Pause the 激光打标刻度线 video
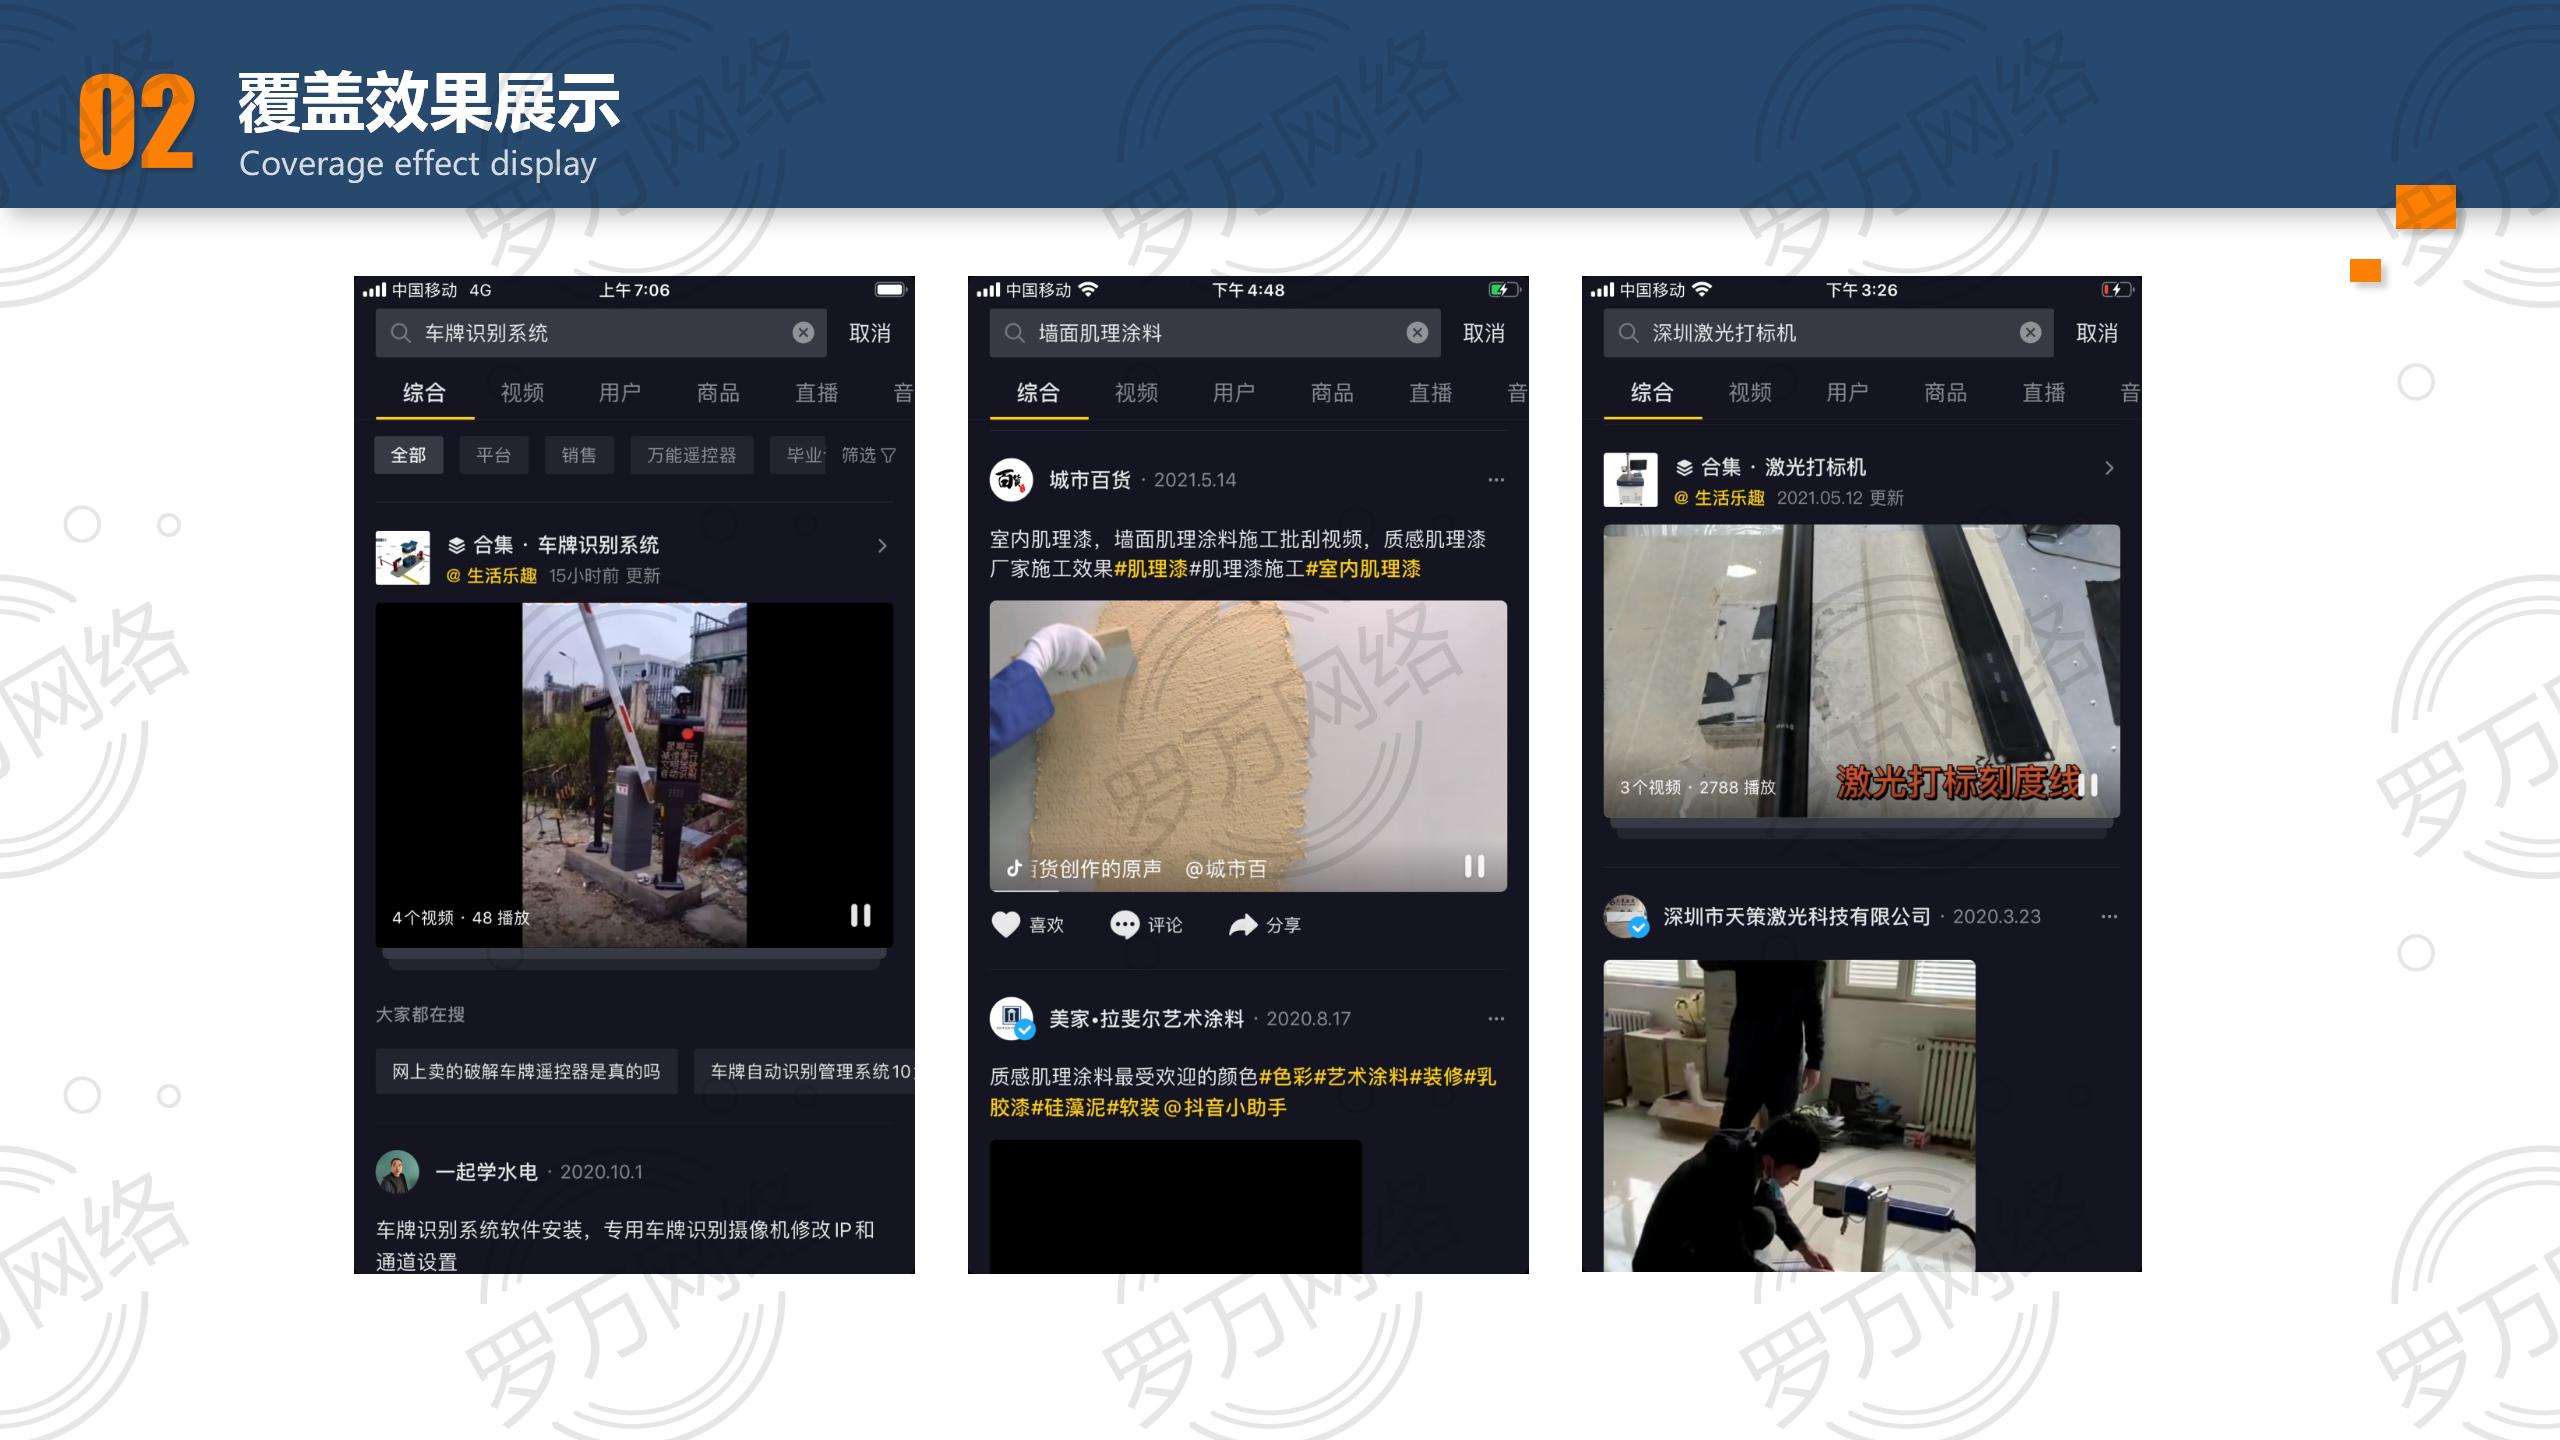 pyautogui.click(x=2088, y=785)
